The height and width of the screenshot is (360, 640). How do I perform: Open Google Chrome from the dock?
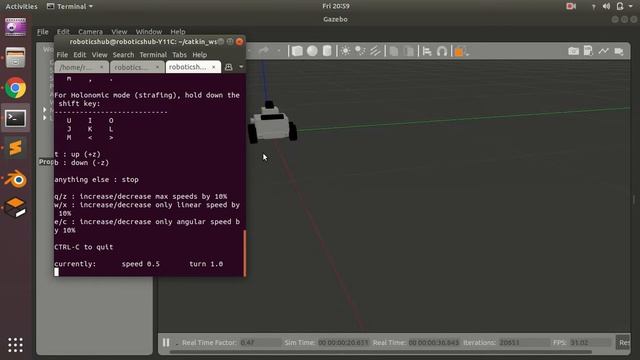16,88
